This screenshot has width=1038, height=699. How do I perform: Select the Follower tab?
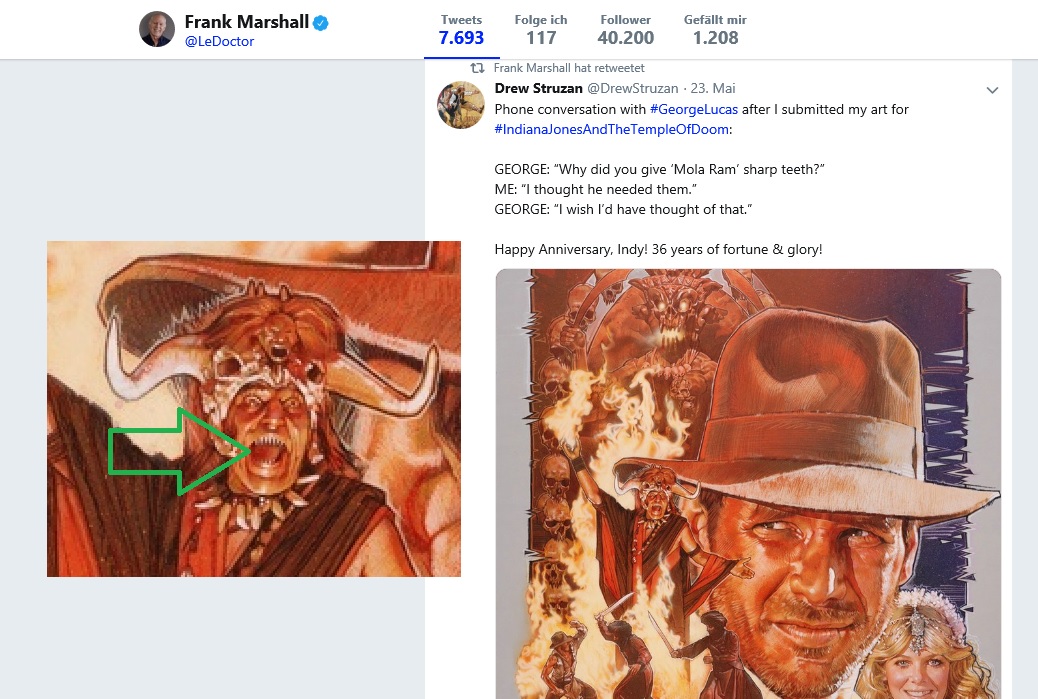click(x=626, y=30)
